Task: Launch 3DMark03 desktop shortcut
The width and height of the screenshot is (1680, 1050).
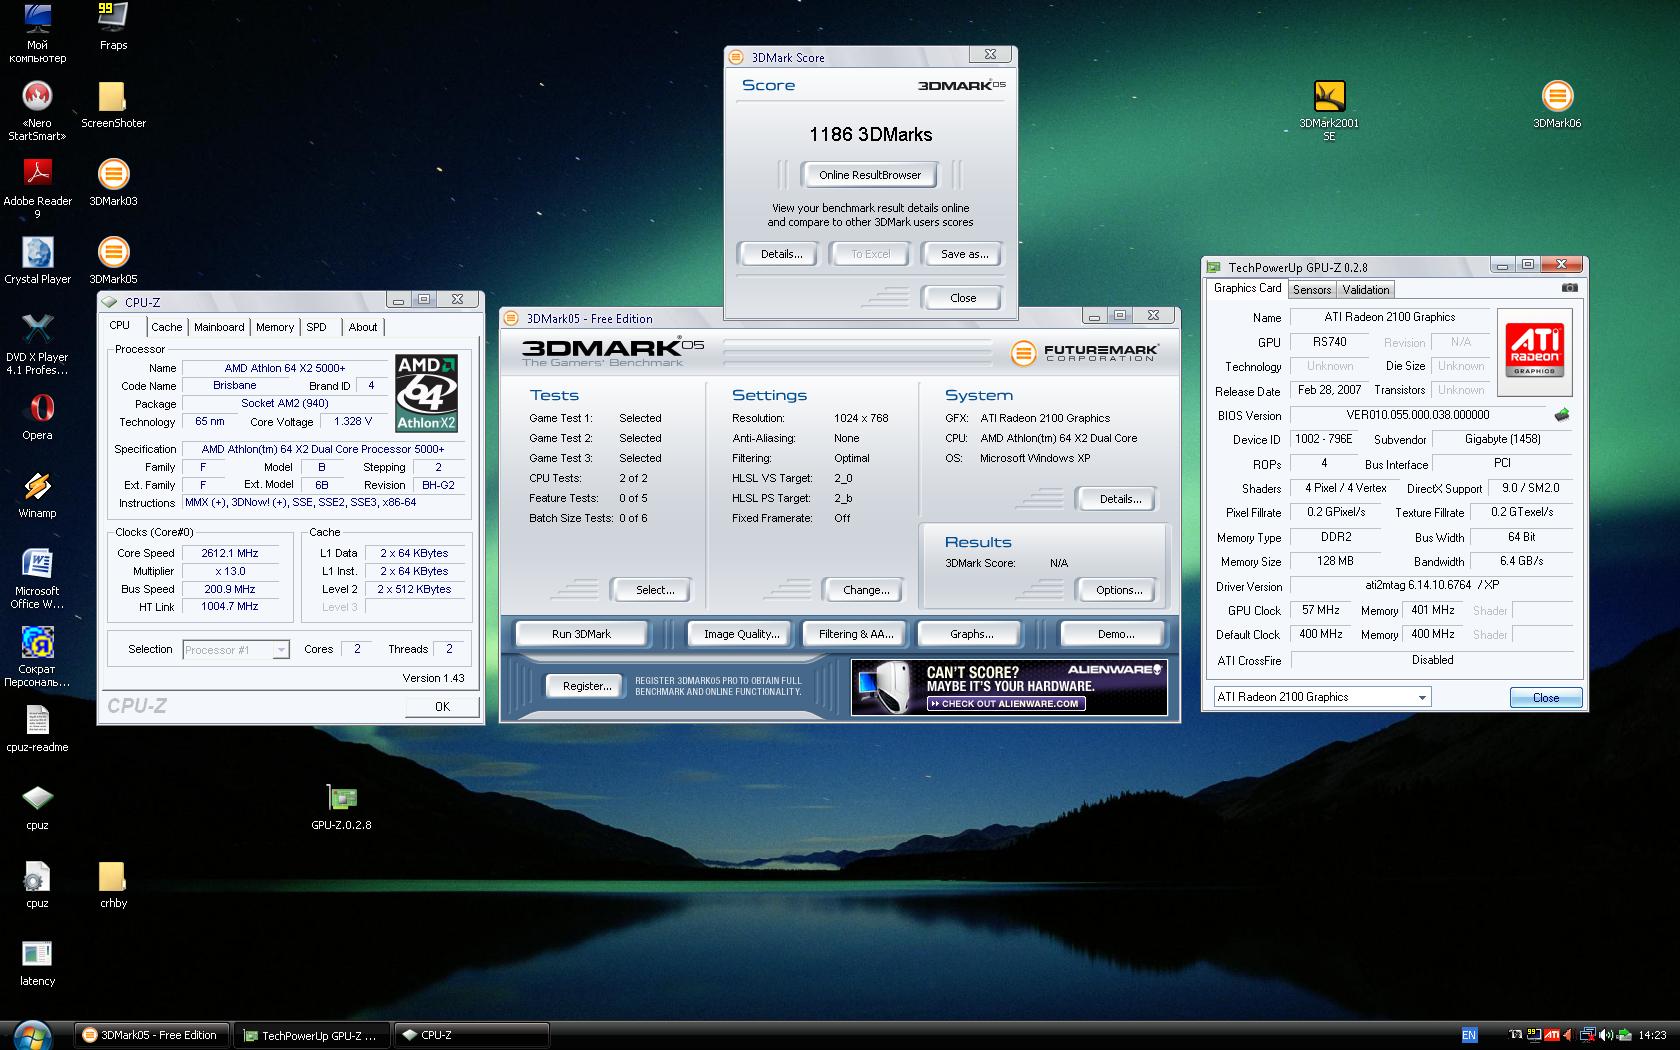Action: pyautogui.click(x=113, y=183)
